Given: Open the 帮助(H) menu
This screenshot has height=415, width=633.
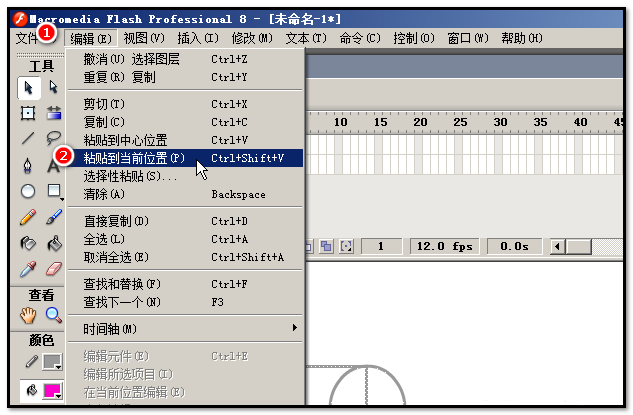Looking at the screenshot, I should pyautogui.click(x=522, y=38).
